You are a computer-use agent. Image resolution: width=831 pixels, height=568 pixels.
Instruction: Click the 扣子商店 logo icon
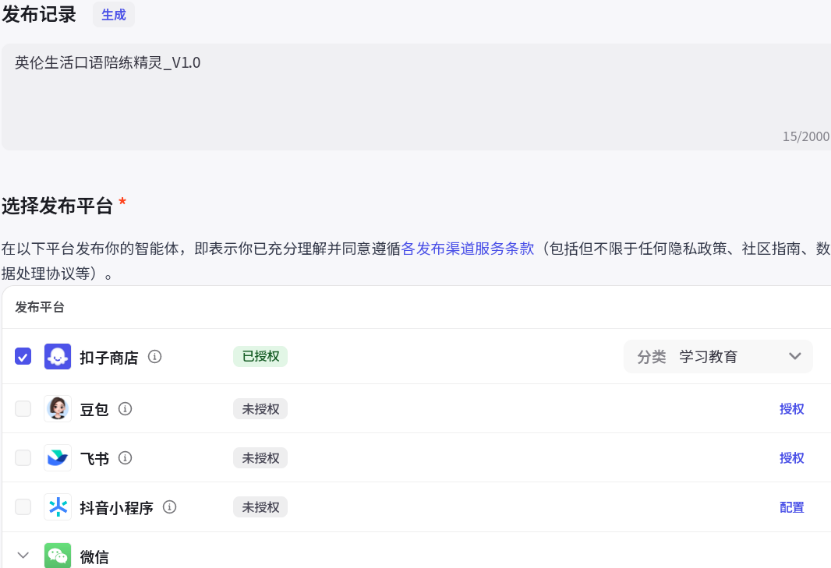58,357
